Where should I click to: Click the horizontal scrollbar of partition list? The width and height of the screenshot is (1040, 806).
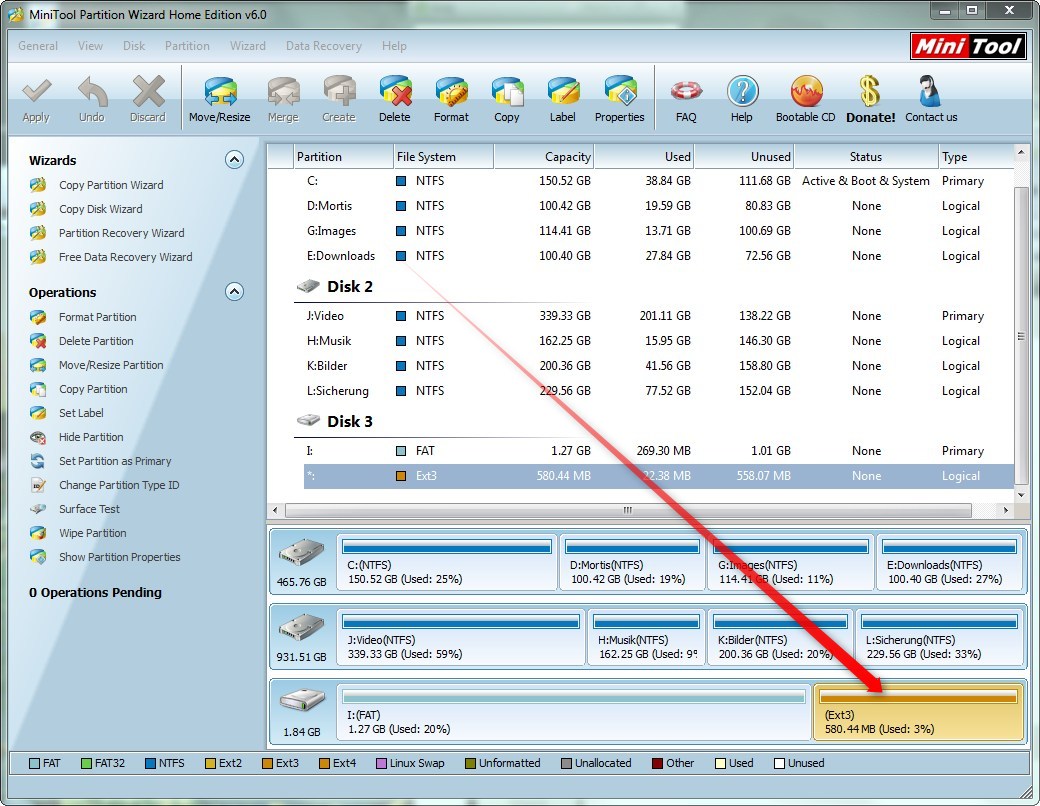pos(628,510)
